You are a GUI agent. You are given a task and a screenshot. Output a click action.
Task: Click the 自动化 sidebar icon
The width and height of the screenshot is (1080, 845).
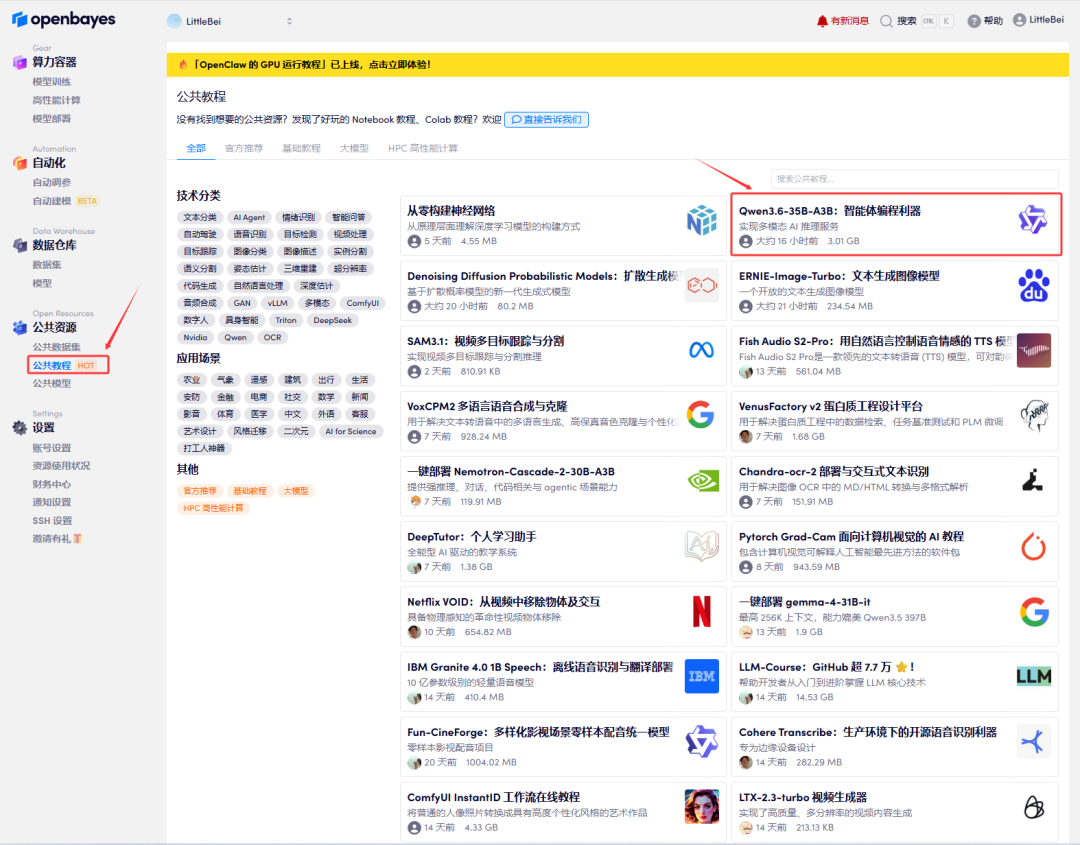coord(19,163)
